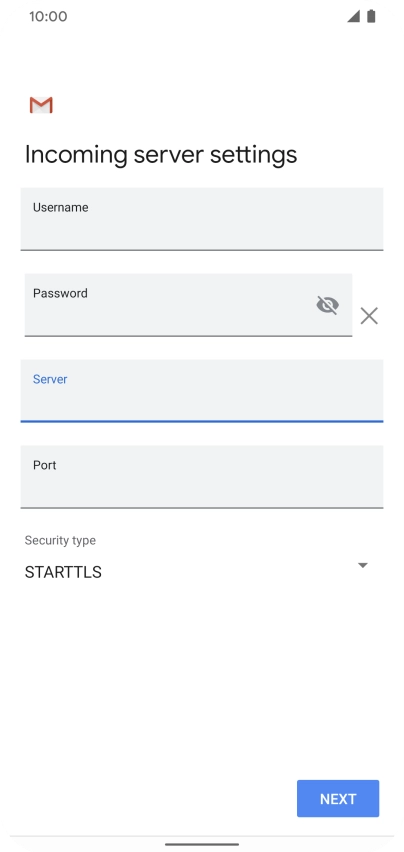
Task: Tap the Gmail envelope logo
Action: click(41, 105)
